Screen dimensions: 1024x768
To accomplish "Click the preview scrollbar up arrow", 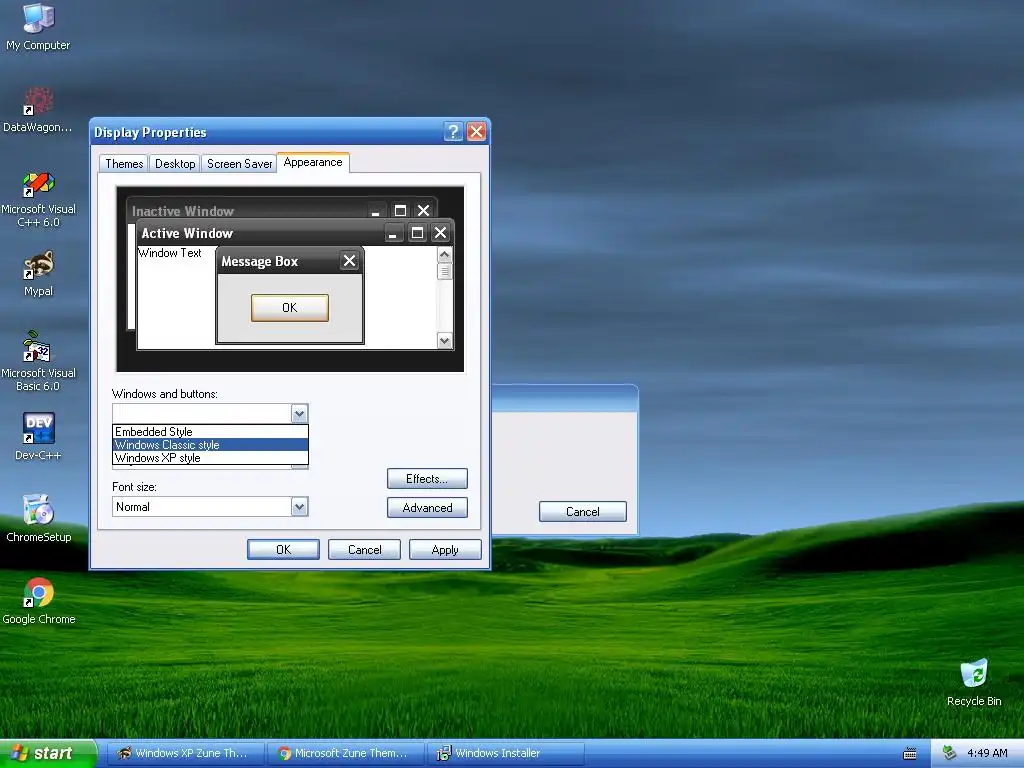I will point(445,255).
